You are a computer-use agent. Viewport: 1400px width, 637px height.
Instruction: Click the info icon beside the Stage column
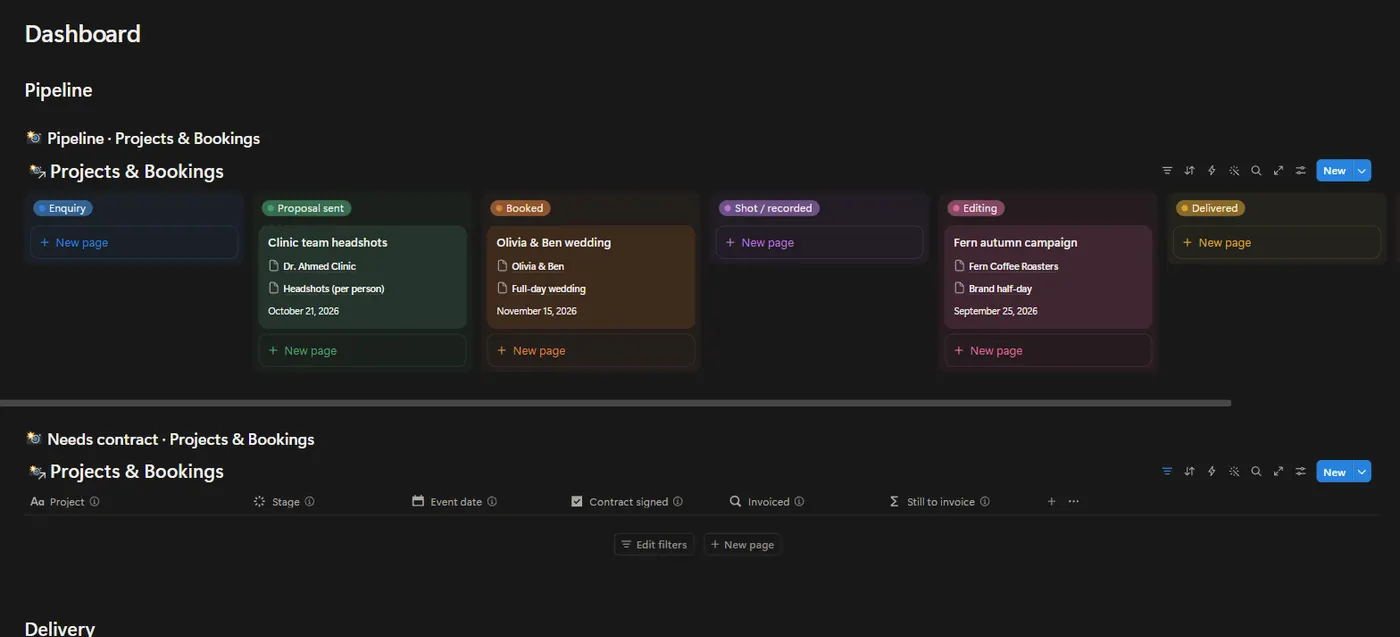coord(310,502)
